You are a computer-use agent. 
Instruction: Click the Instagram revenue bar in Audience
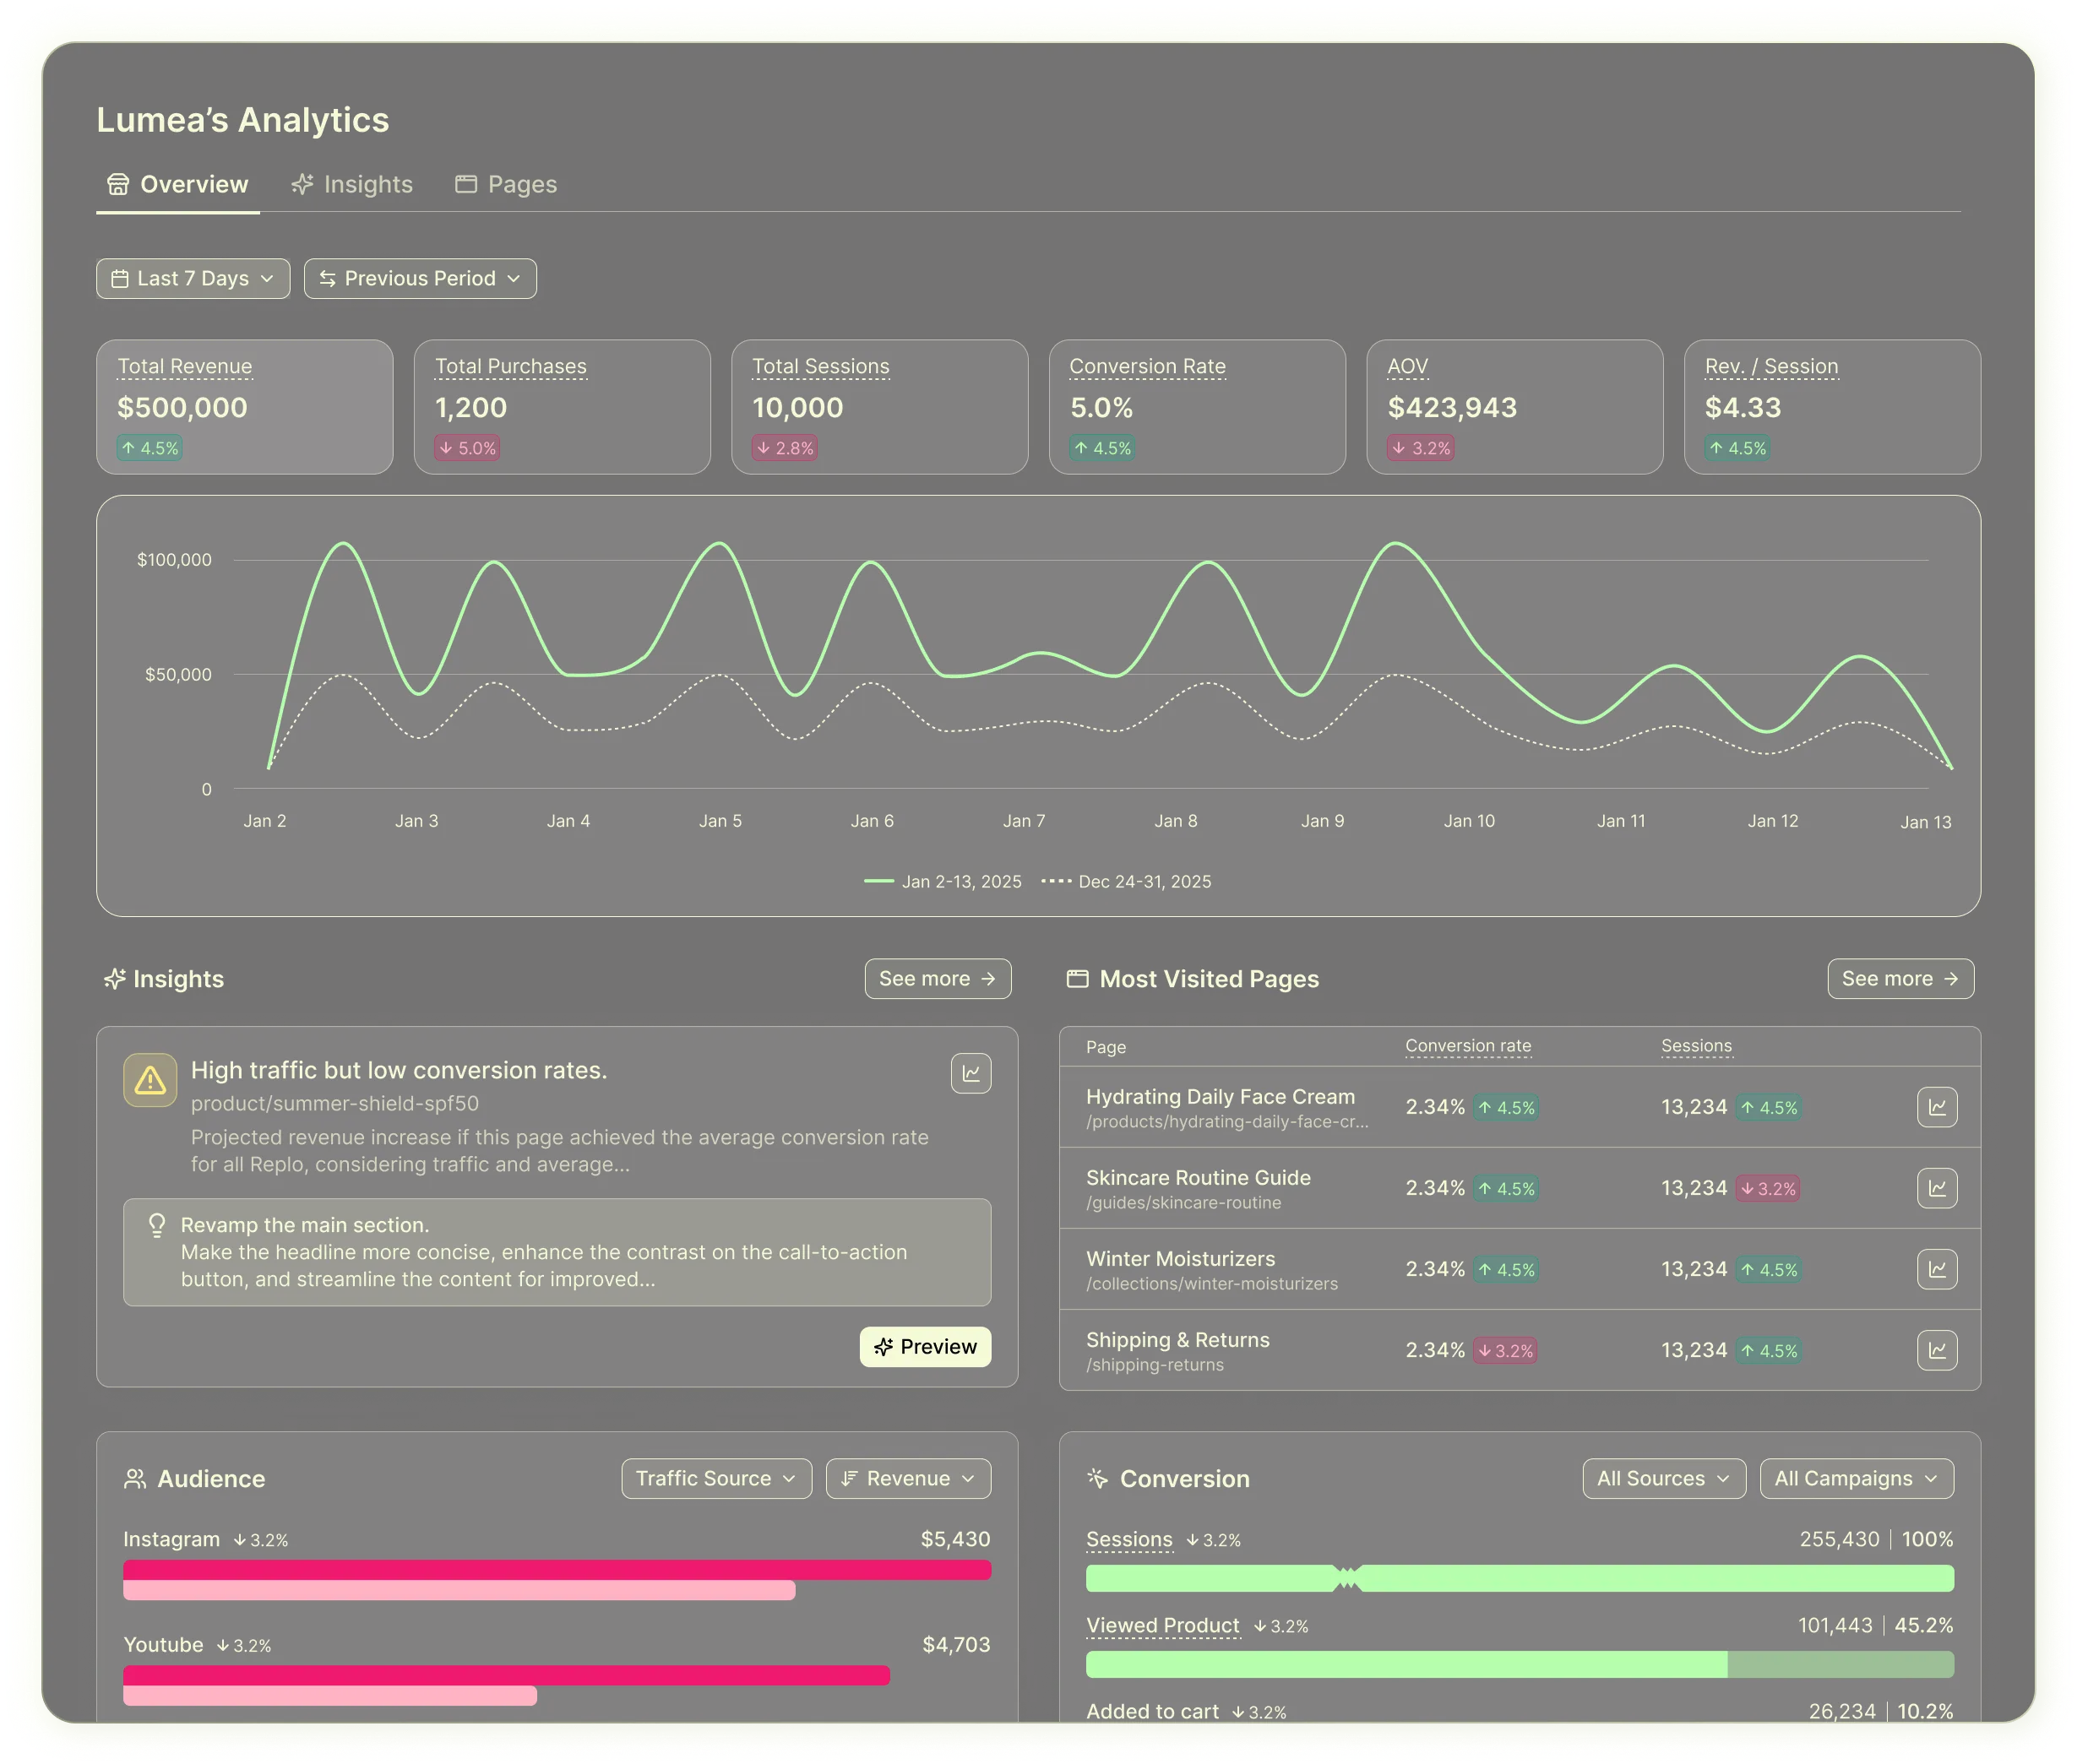(556, 1570)
